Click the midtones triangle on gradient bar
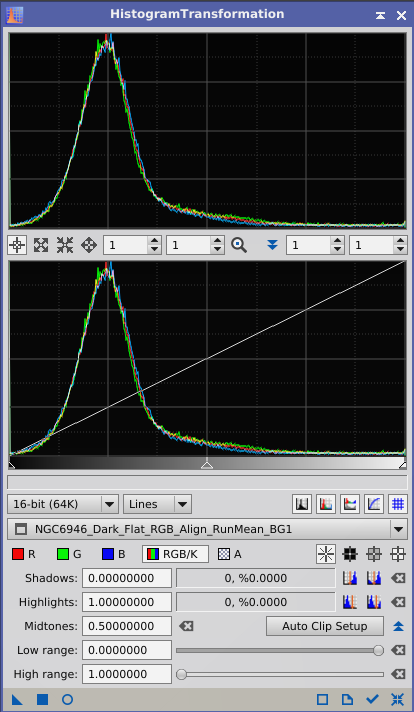This screenshot has width=414, height=712. [207, 465]
